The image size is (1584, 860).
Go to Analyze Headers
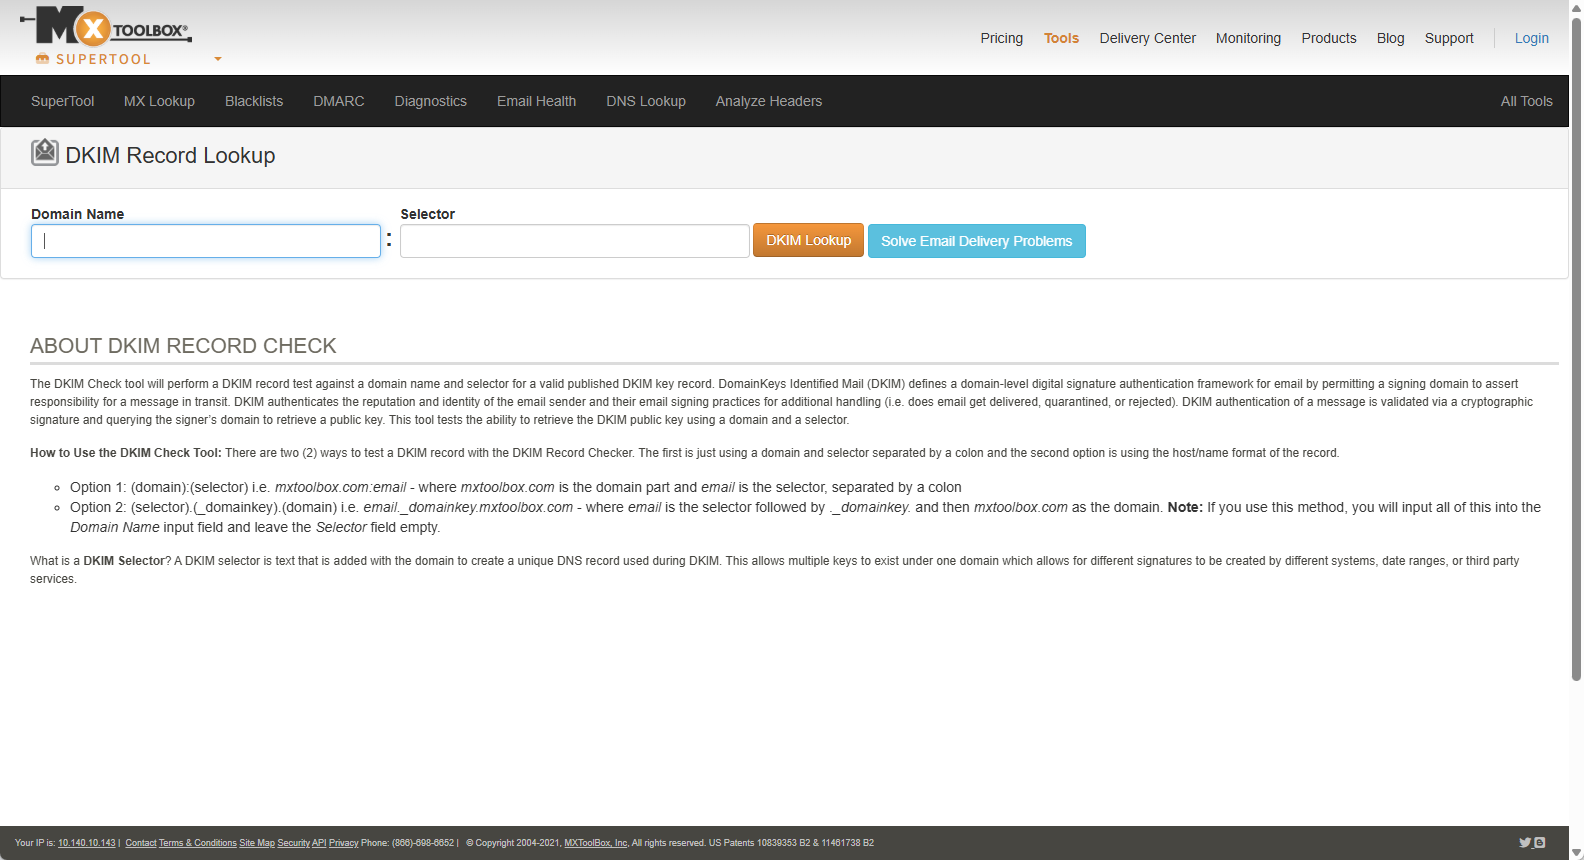point(769,101)
